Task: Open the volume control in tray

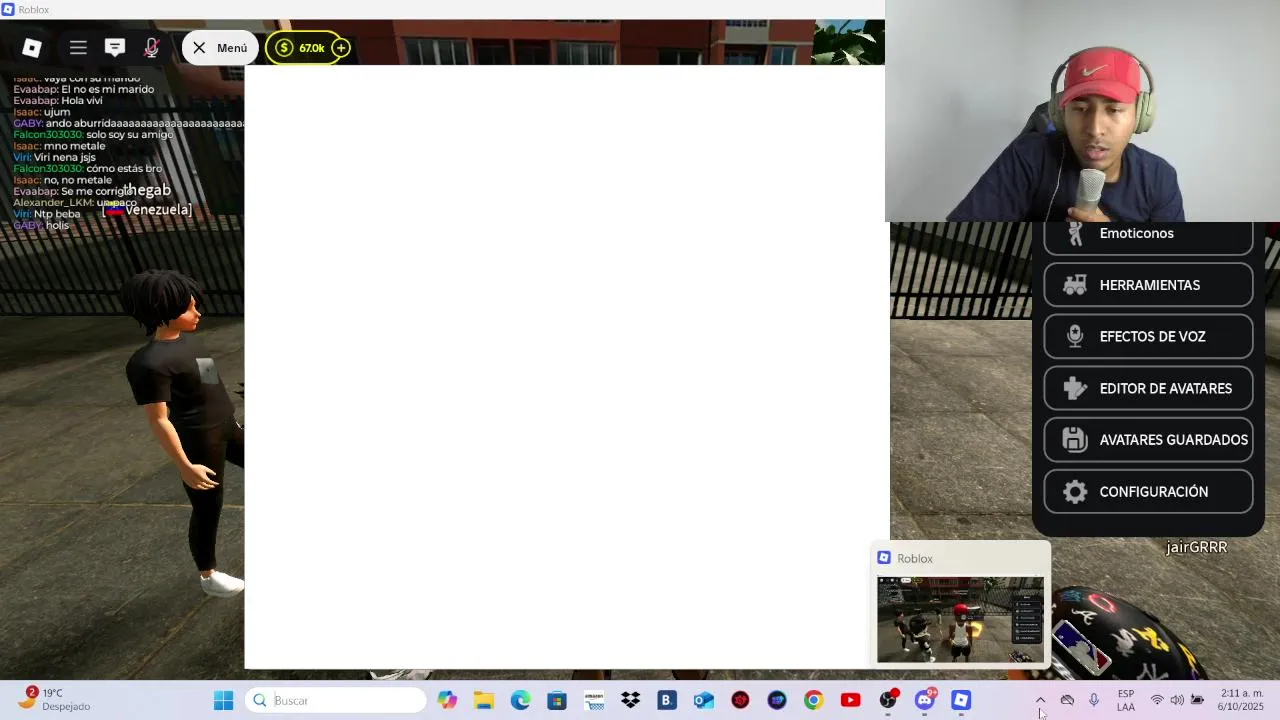Action: (1177, 701)
